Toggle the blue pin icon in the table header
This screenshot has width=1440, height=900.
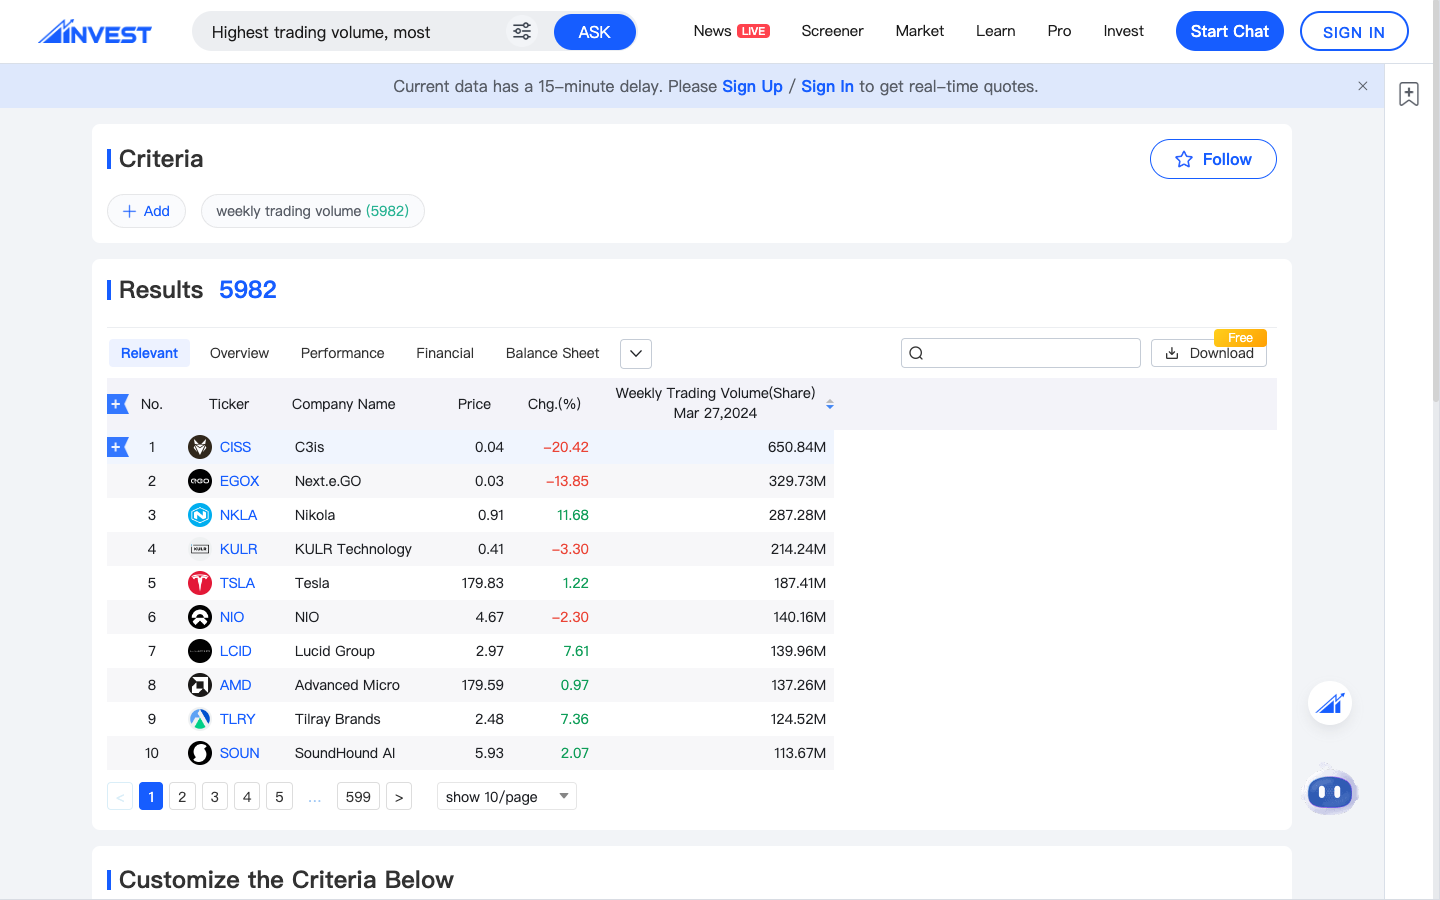point(117,404)
